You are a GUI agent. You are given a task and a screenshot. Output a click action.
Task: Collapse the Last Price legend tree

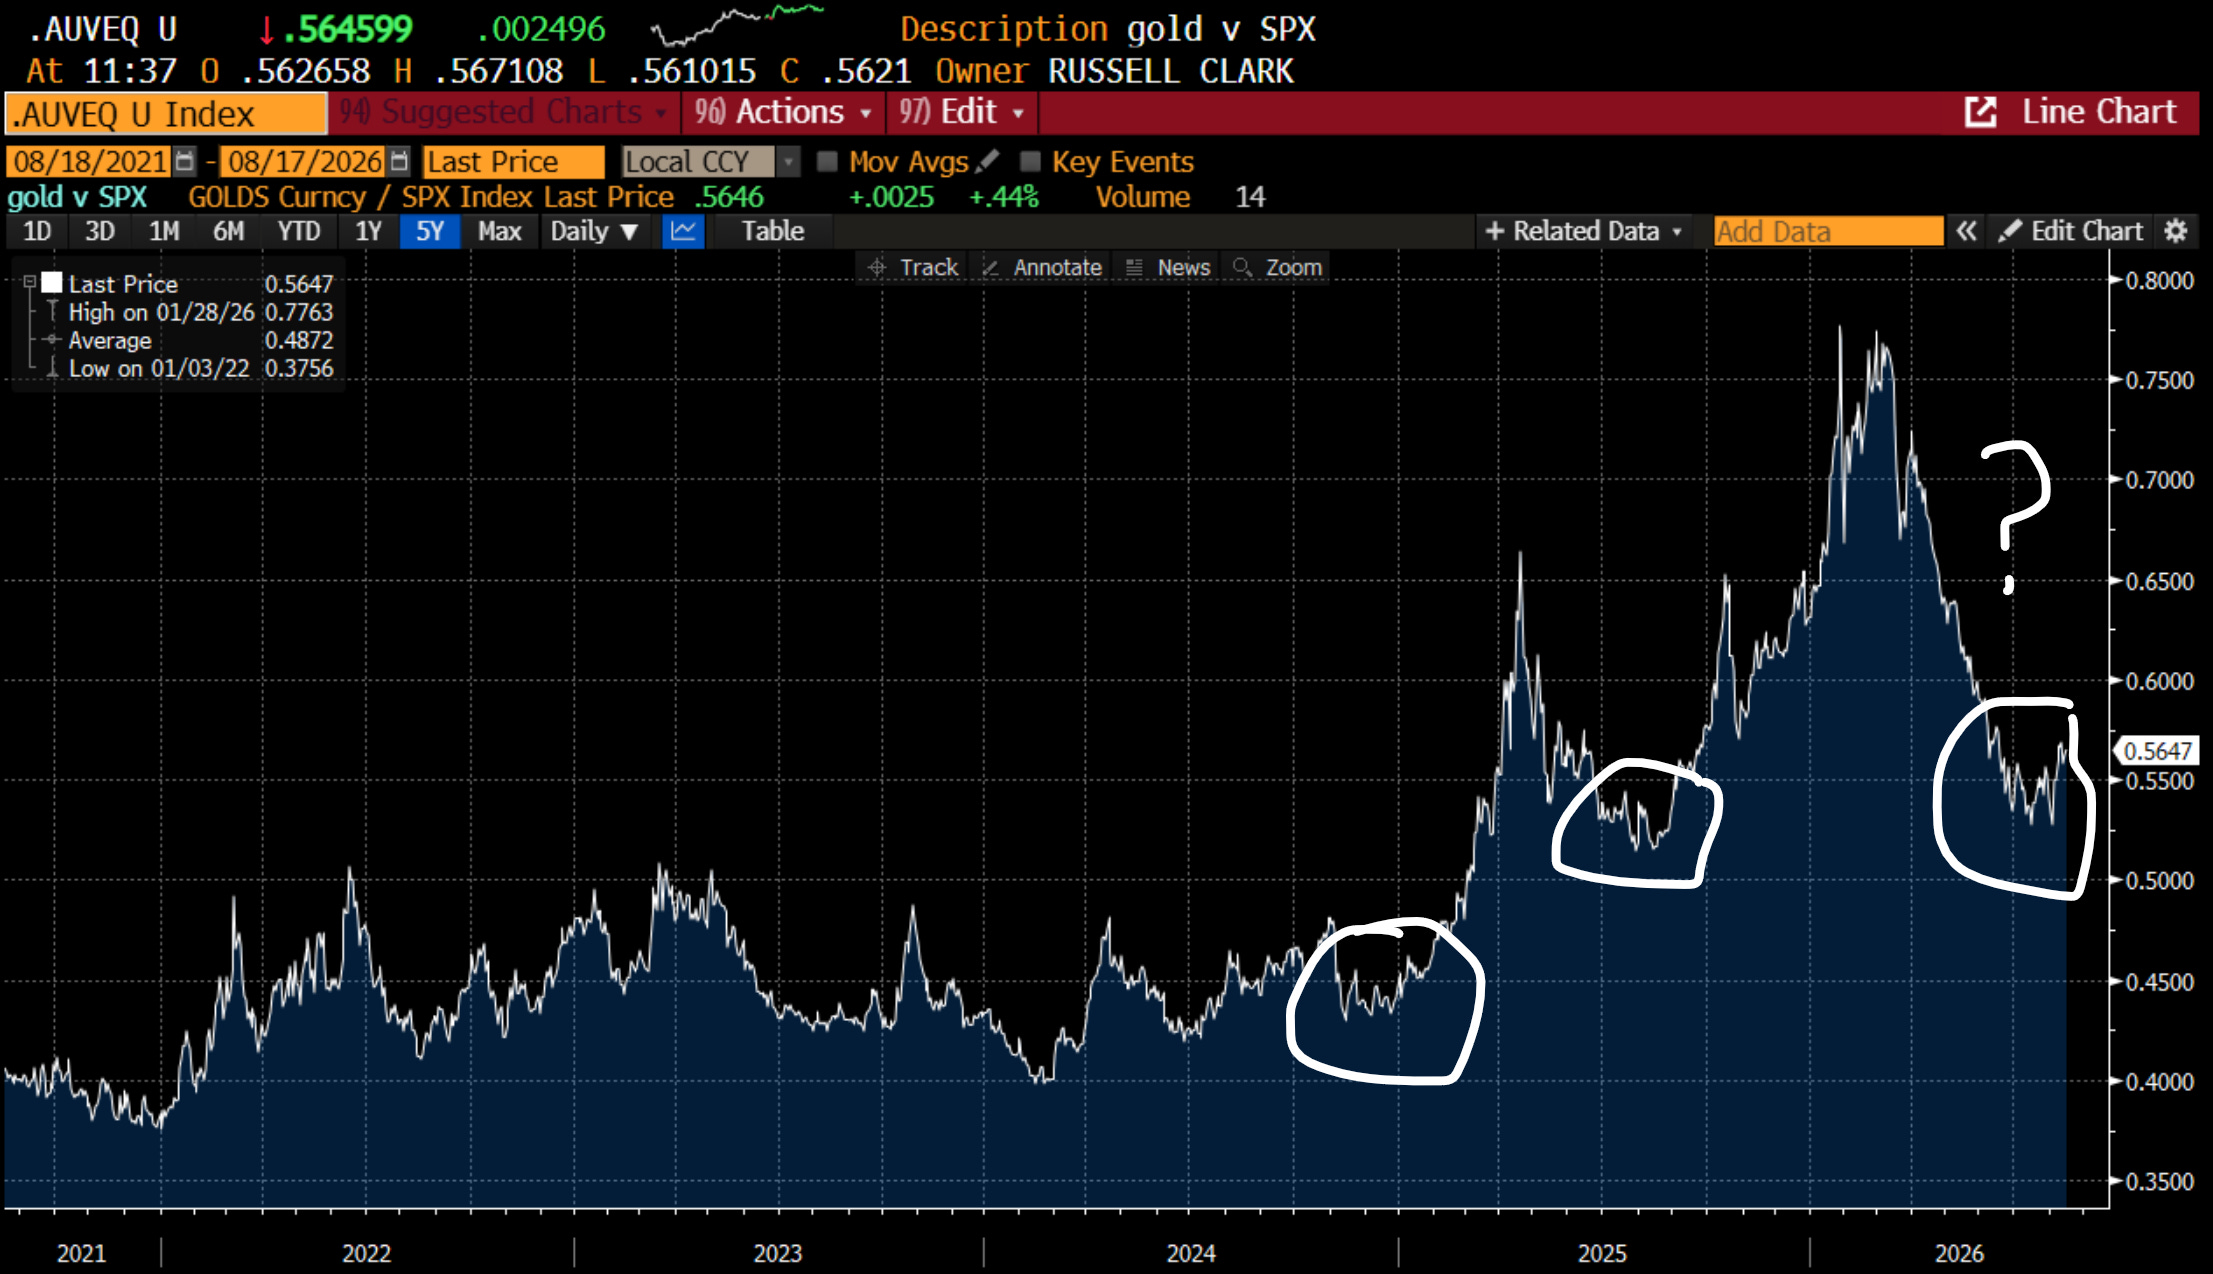point(30,282)
